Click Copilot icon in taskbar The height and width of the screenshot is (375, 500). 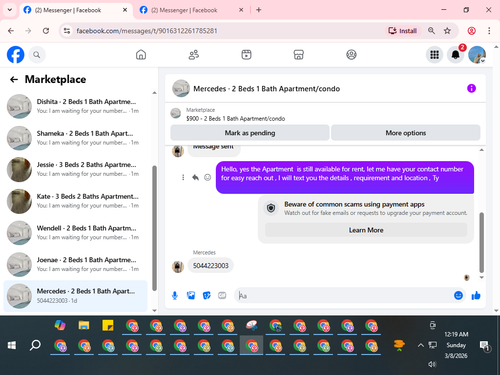[x=60, y=325]
